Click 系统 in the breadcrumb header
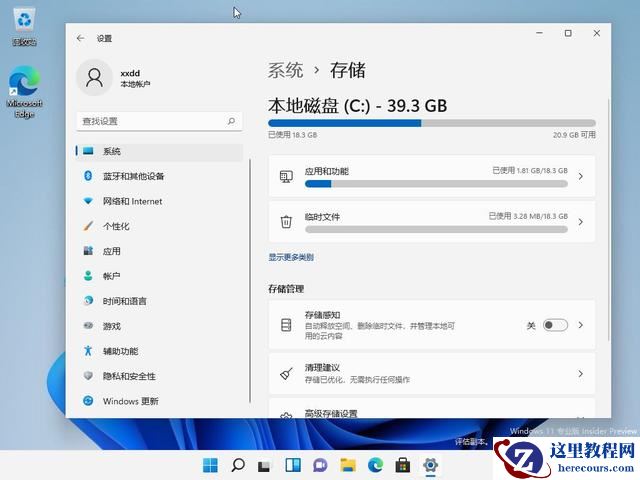This screenshot has width=640, height=480. pyautogui.click(x=285, y=70)
